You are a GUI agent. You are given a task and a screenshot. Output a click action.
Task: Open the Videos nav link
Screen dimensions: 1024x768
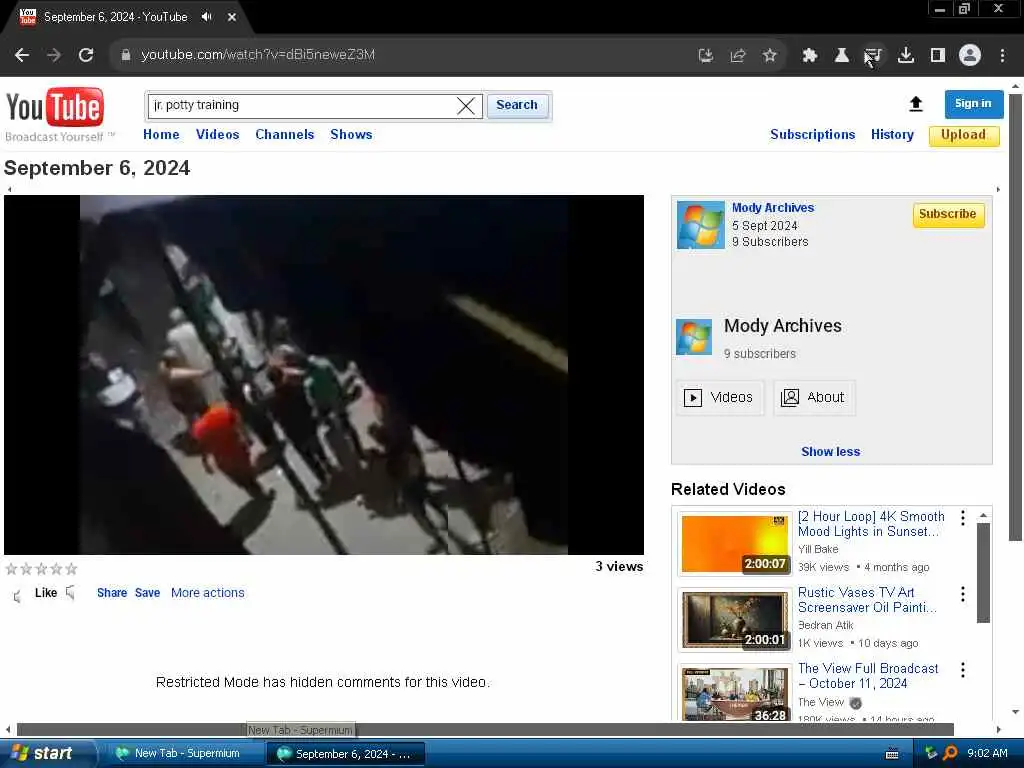tap(217, 135)
